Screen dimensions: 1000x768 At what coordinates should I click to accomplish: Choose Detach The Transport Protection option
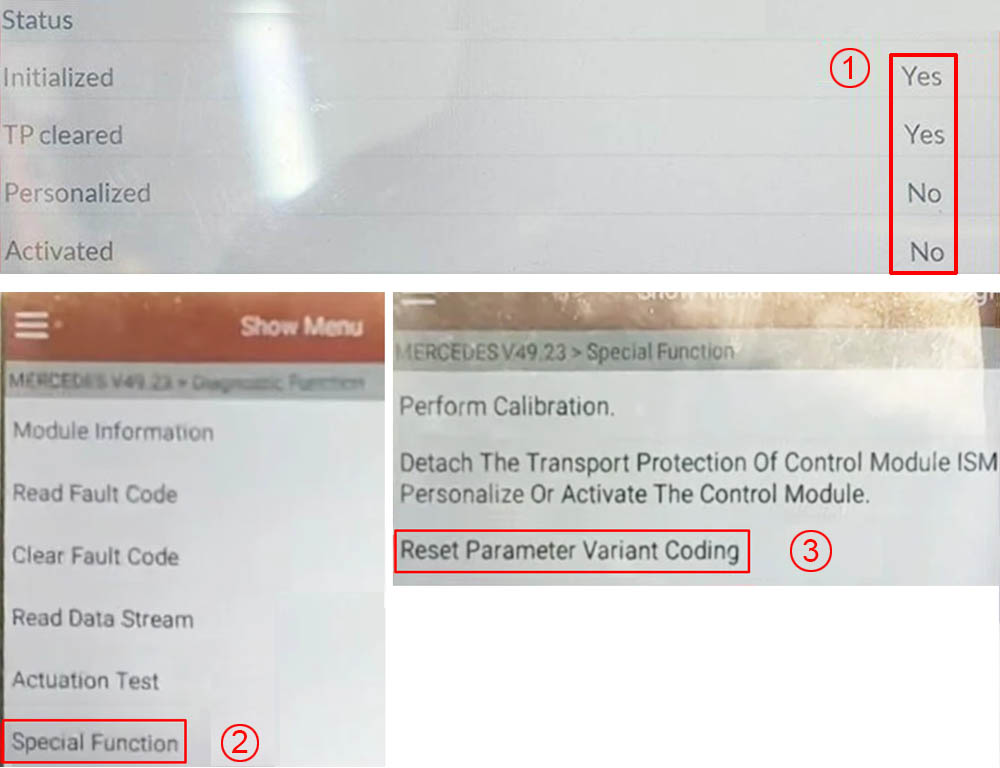[x=698, y=462]
